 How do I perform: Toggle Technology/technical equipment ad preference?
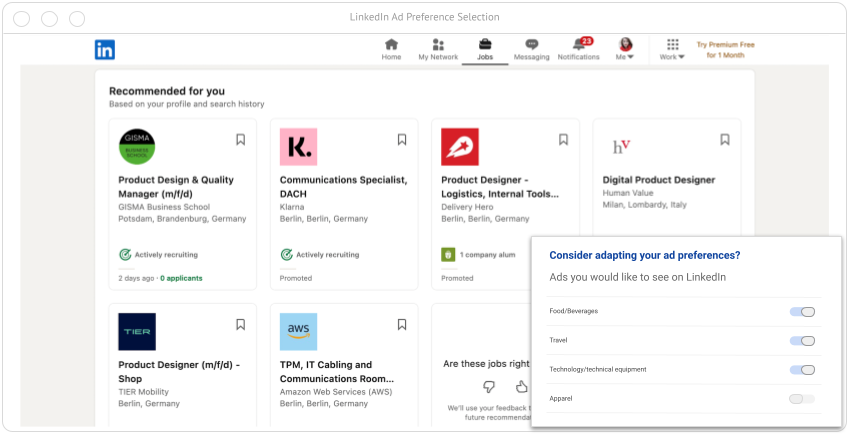[x=802, y=370]
